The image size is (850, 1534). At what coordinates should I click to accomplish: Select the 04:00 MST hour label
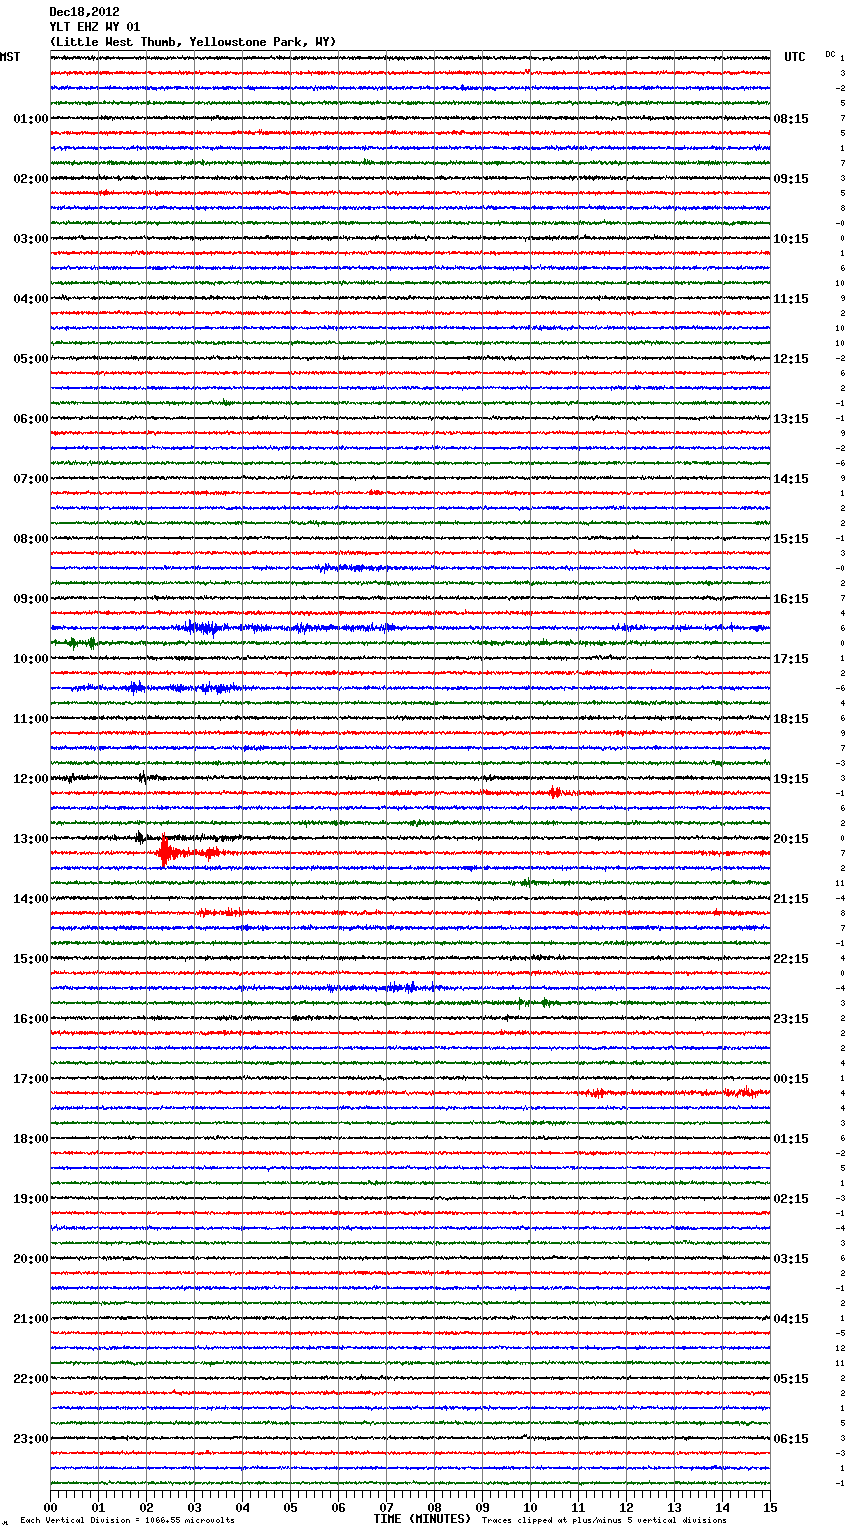point(31,299)
